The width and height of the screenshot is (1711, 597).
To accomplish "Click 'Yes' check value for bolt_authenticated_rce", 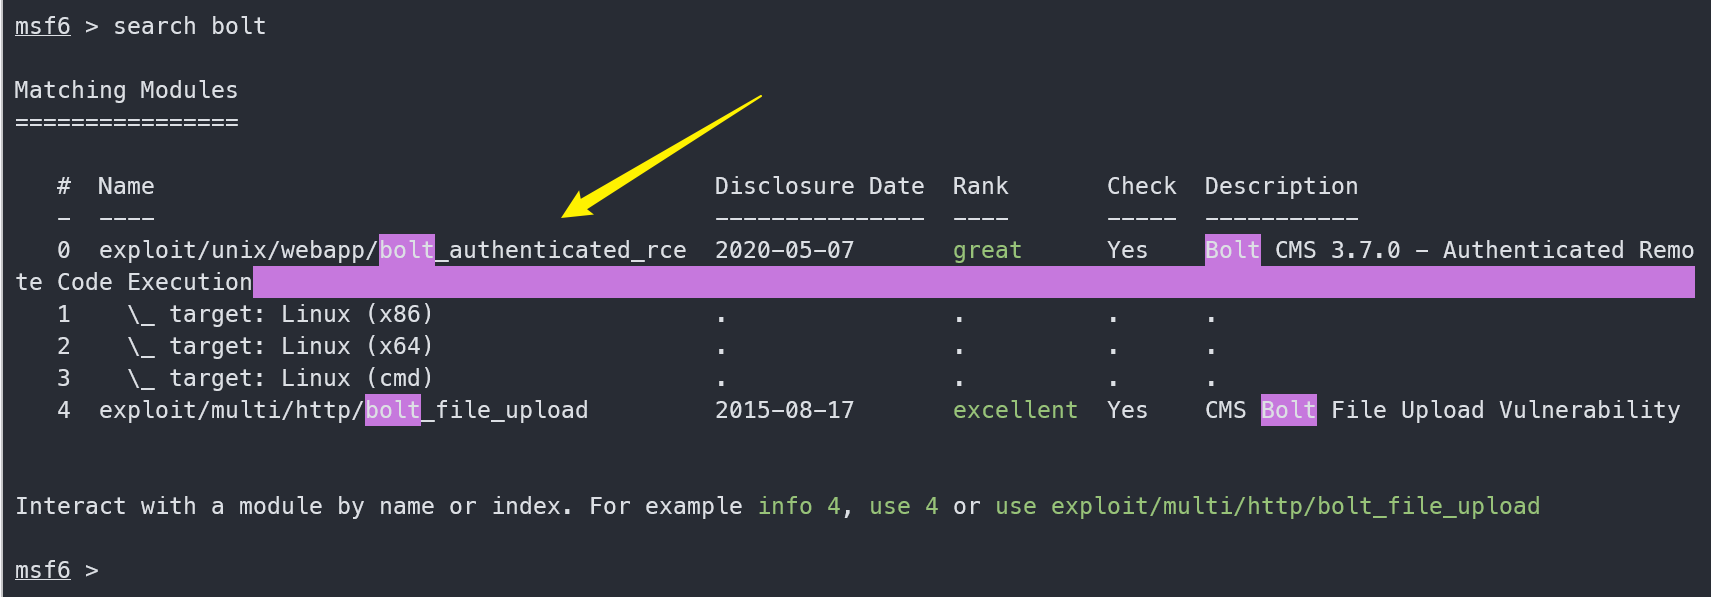I will point(1127,250).
